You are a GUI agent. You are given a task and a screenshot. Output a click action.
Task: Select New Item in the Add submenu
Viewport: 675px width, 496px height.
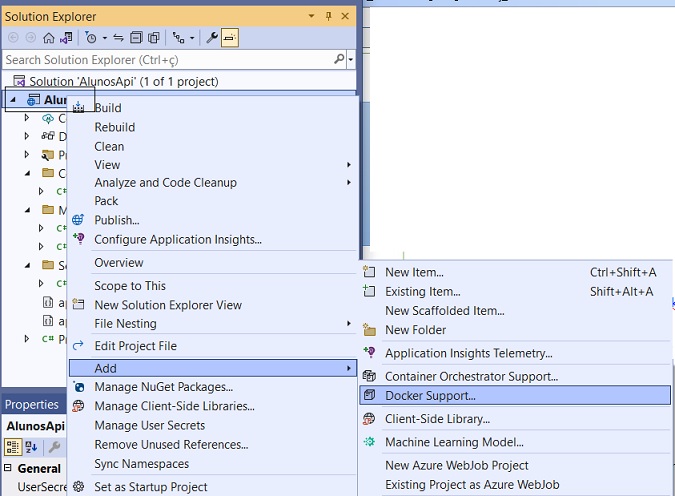coord(414,272)
